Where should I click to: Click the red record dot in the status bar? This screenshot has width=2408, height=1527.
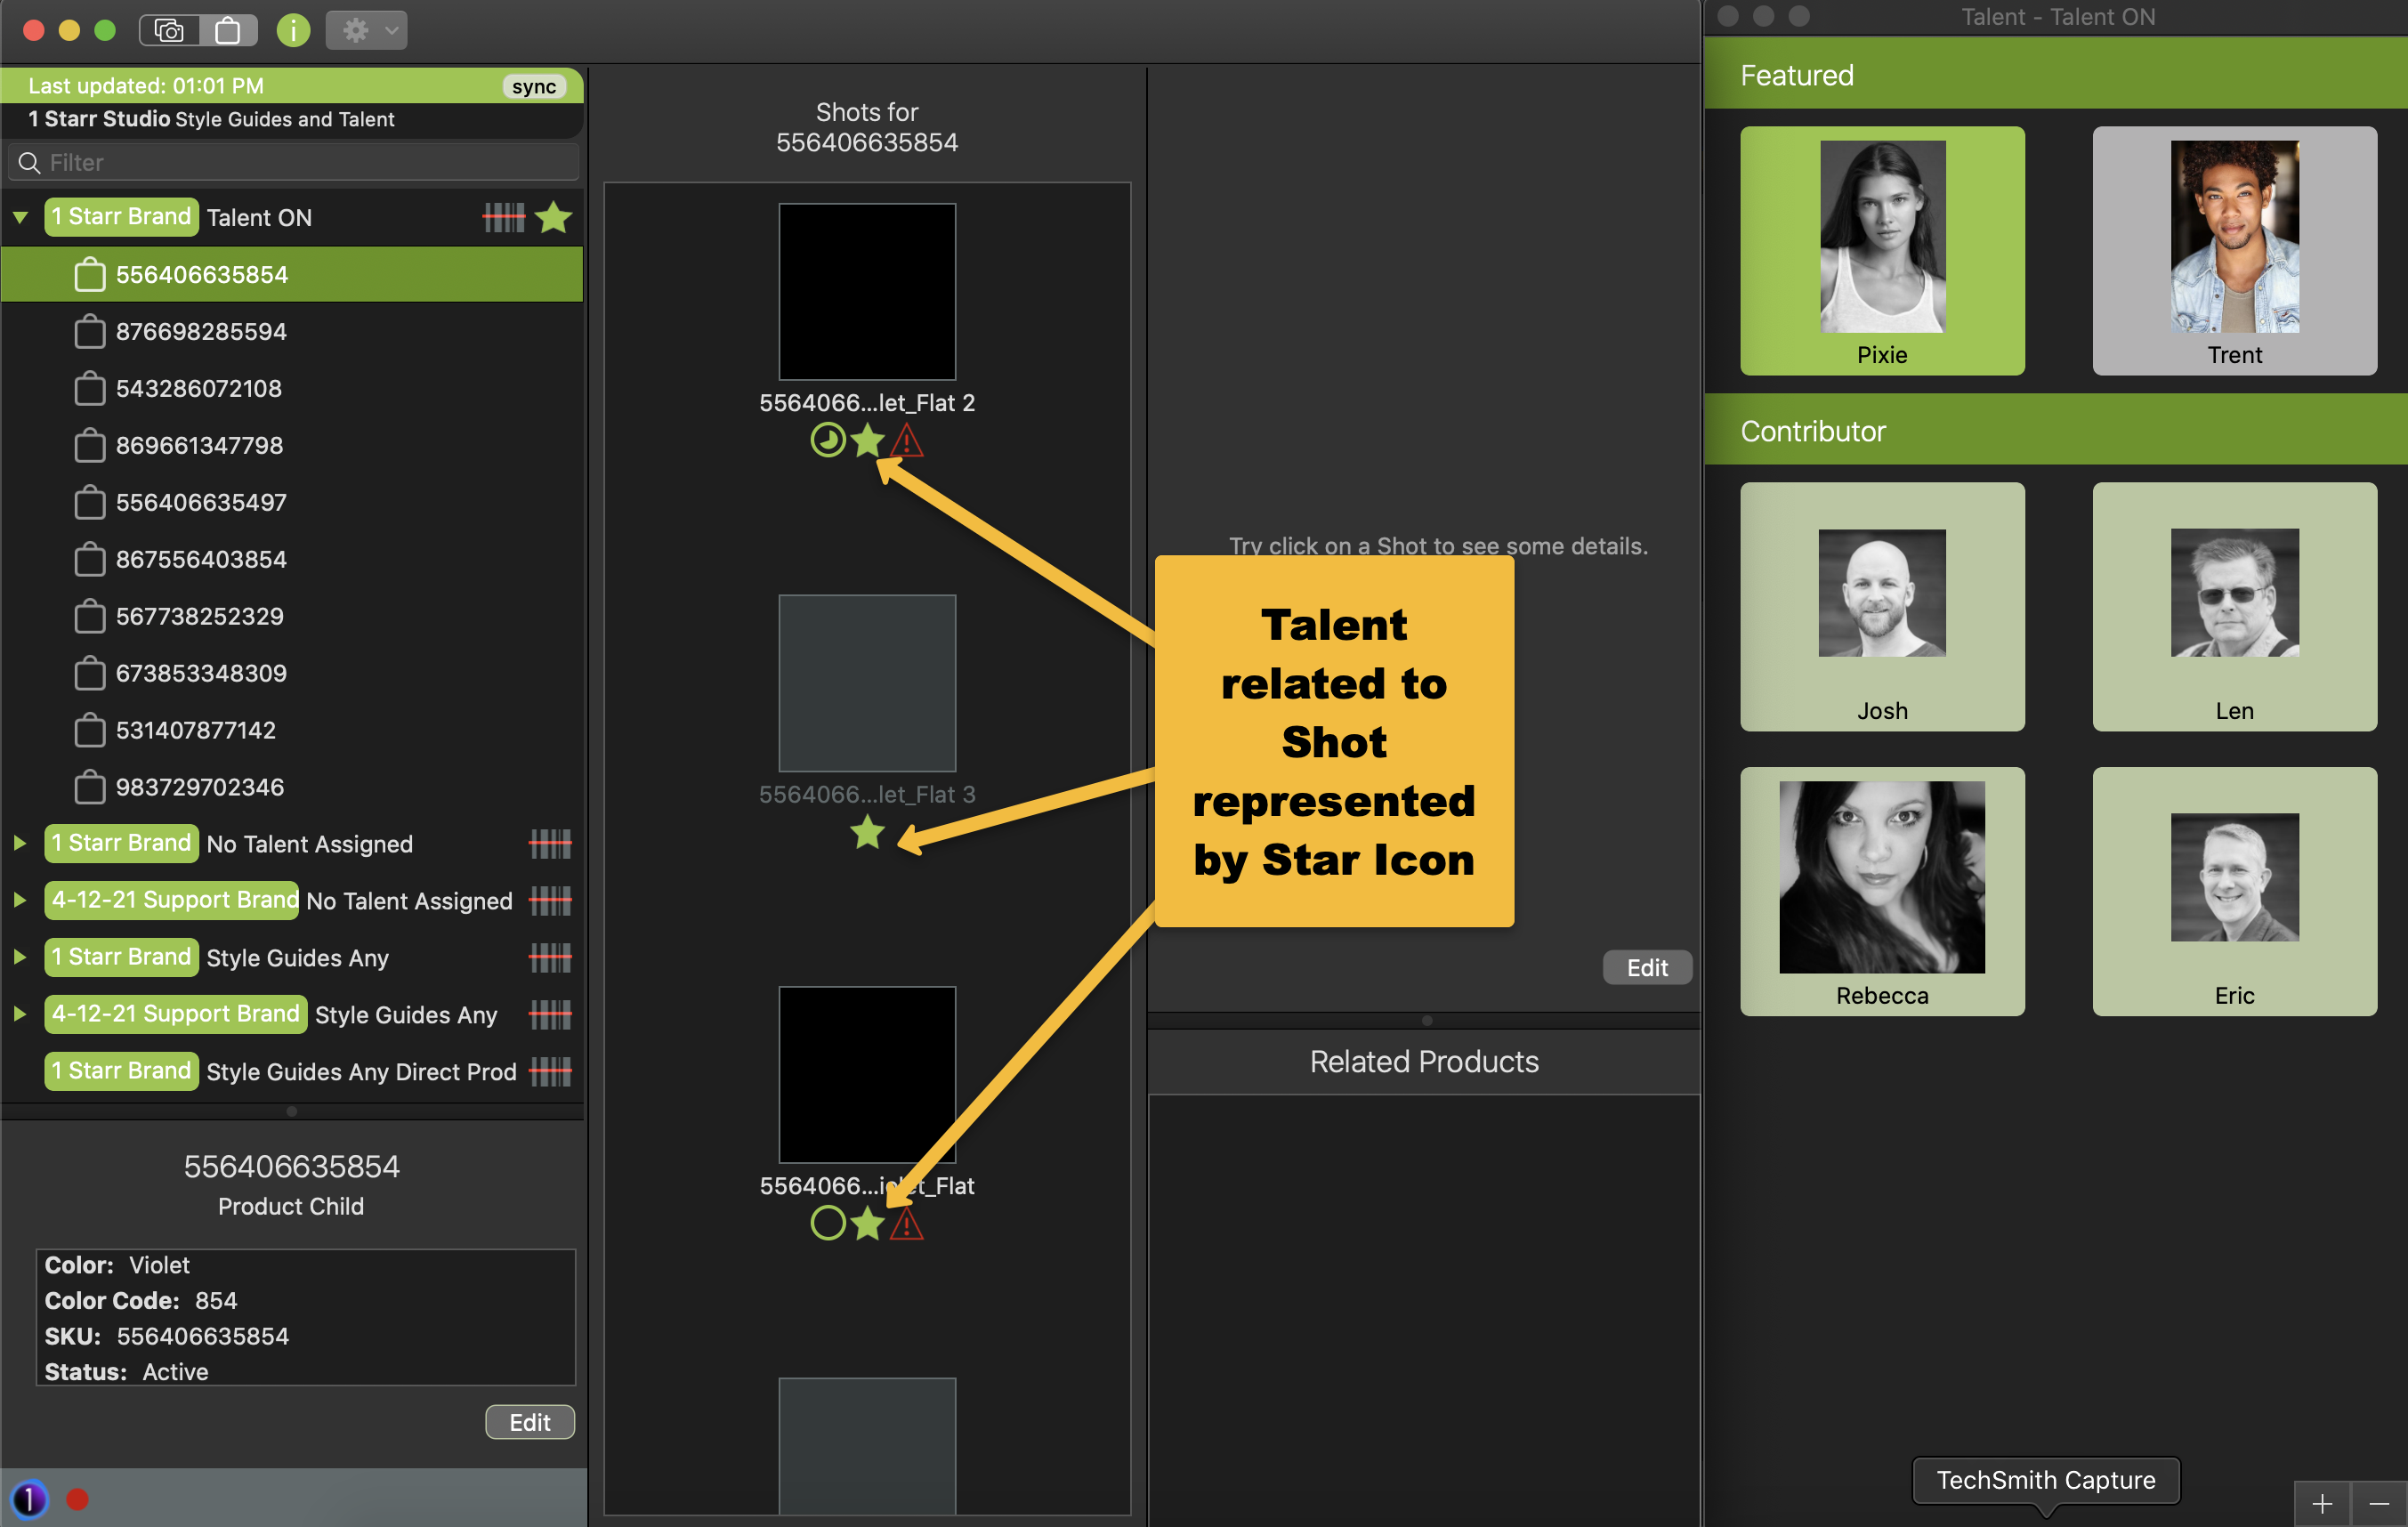pos(77,1499)
